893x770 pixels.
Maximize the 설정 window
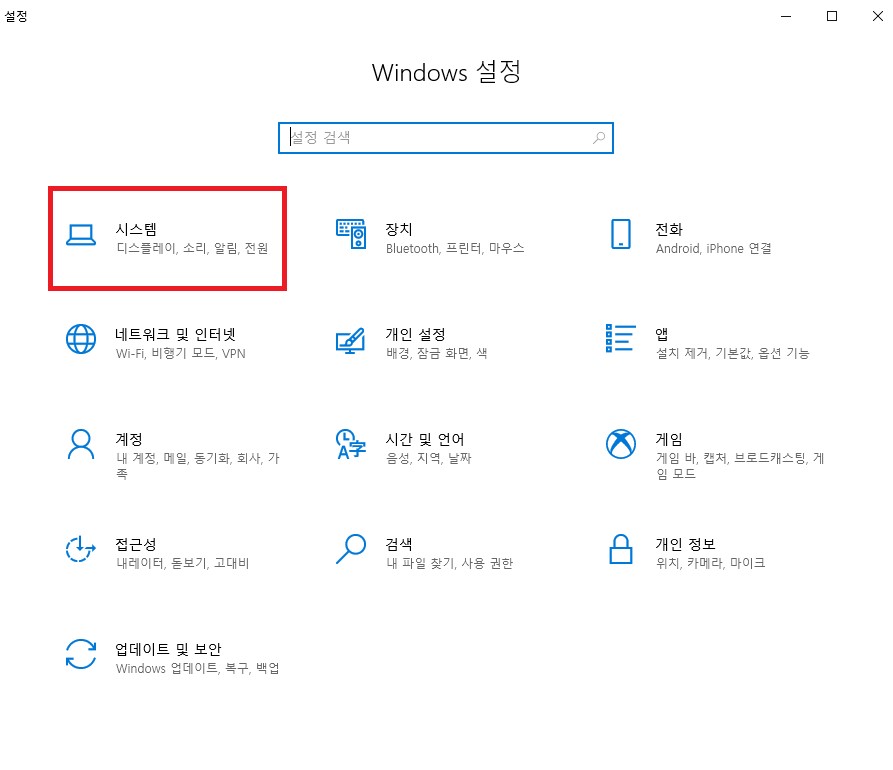[x=831, y=16]
